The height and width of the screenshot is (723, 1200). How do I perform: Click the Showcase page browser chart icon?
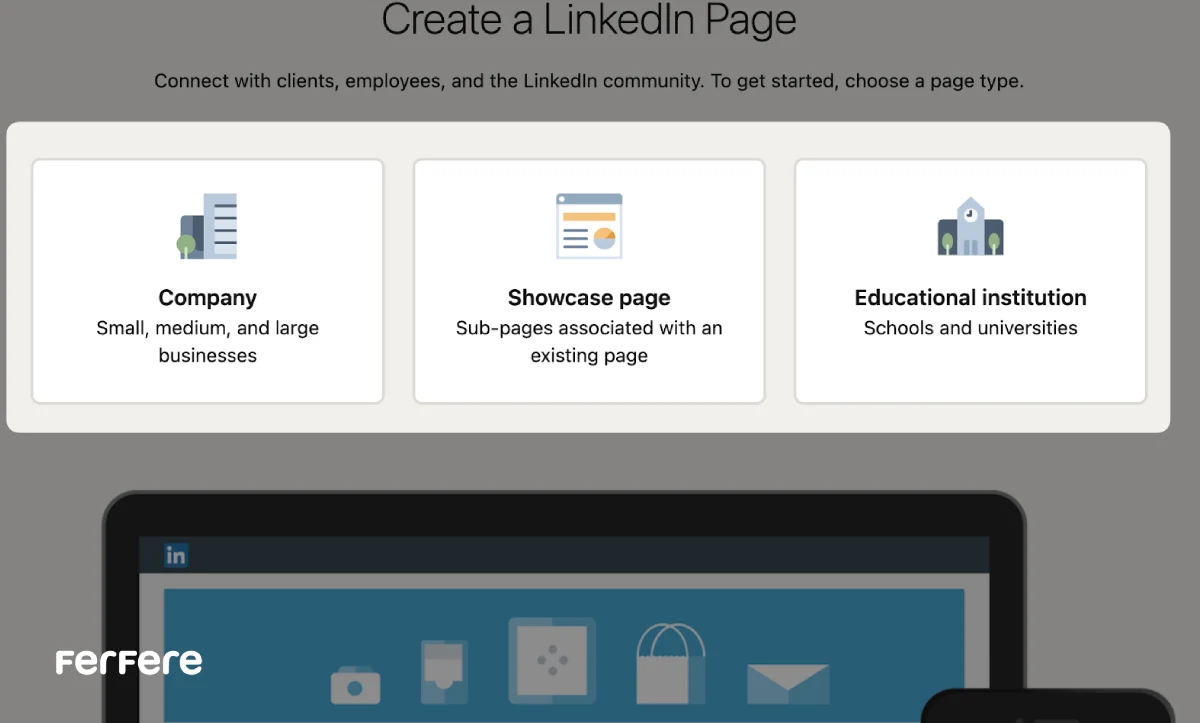(x=589, y=226)
